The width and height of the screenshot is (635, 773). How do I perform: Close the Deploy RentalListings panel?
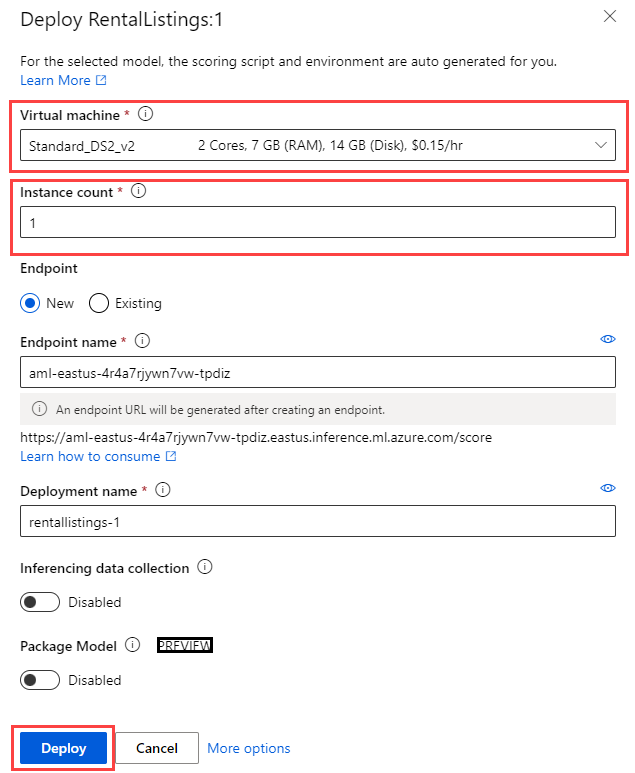point(609,16)
